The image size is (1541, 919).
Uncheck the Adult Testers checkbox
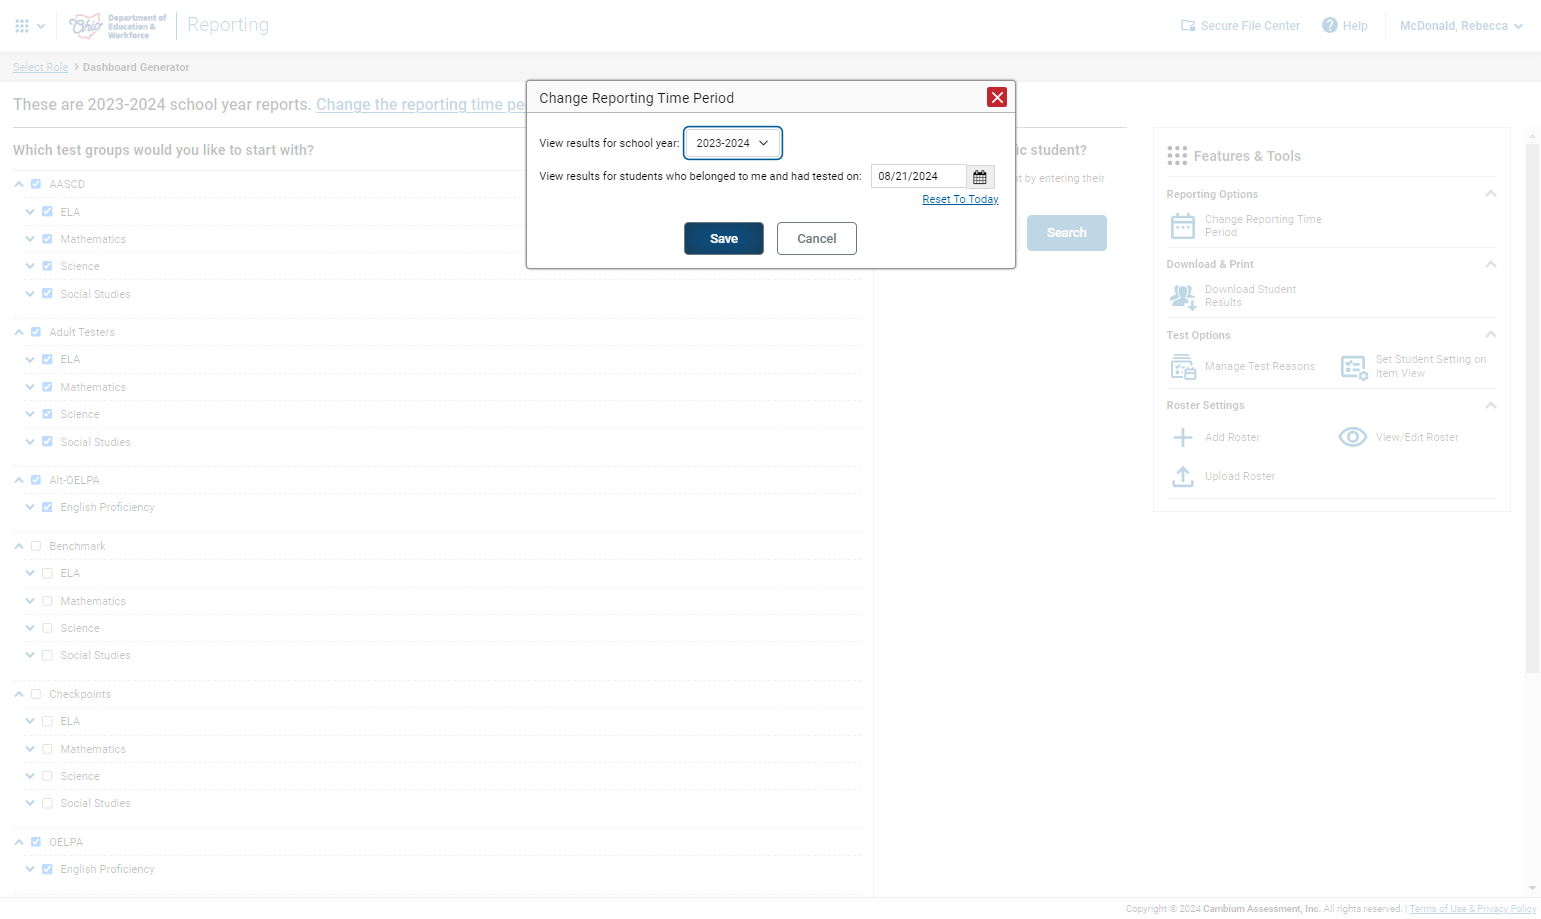36,332
